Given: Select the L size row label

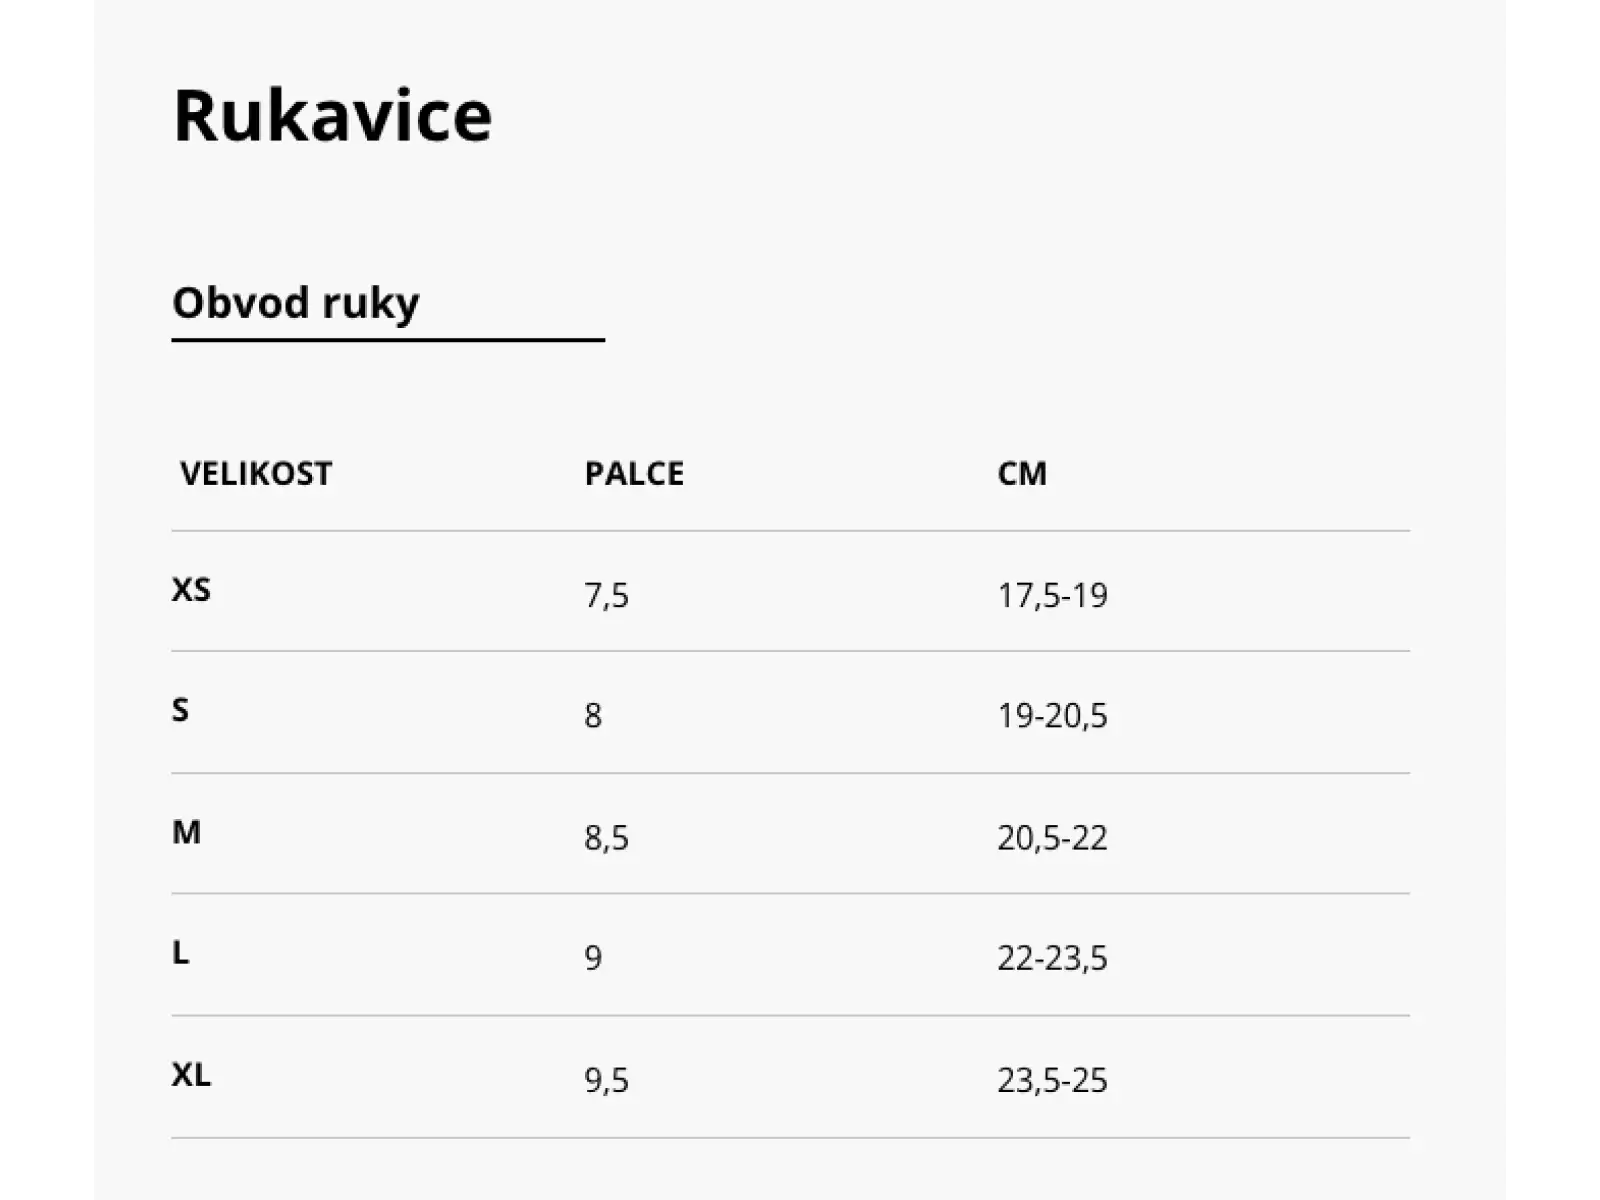Looking at the screenshot, I should [180, 953].
